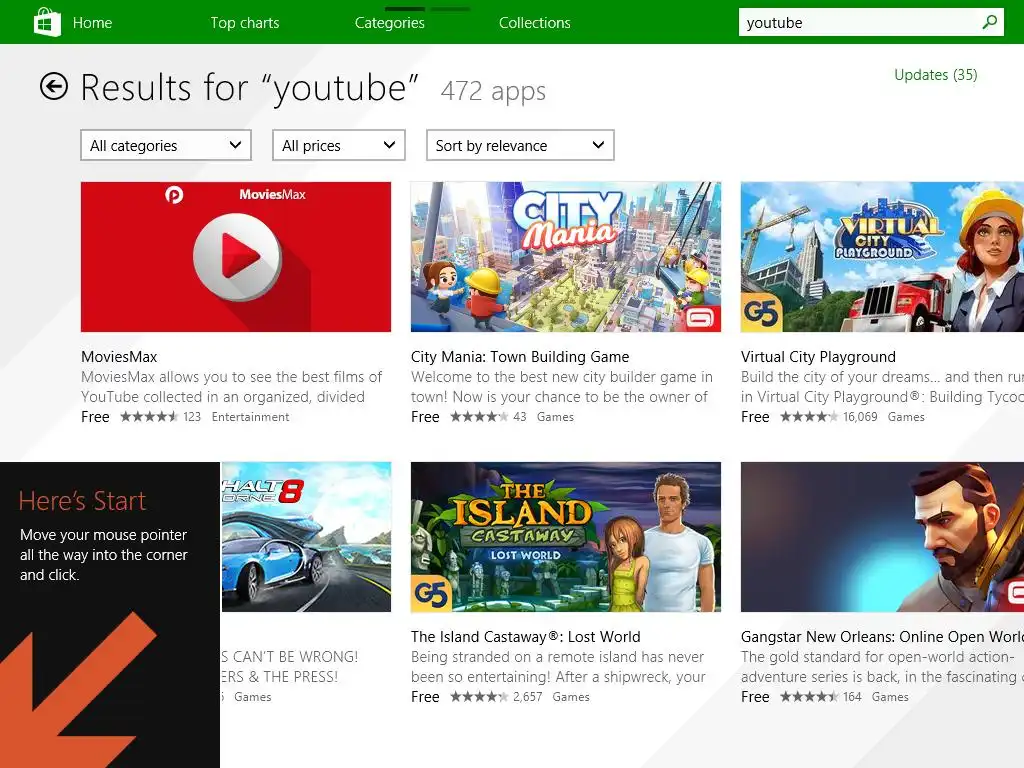Click the Gangstar New Orleans star rating
This screenshot has height=768, width=1024.
[x=808, y=697]
